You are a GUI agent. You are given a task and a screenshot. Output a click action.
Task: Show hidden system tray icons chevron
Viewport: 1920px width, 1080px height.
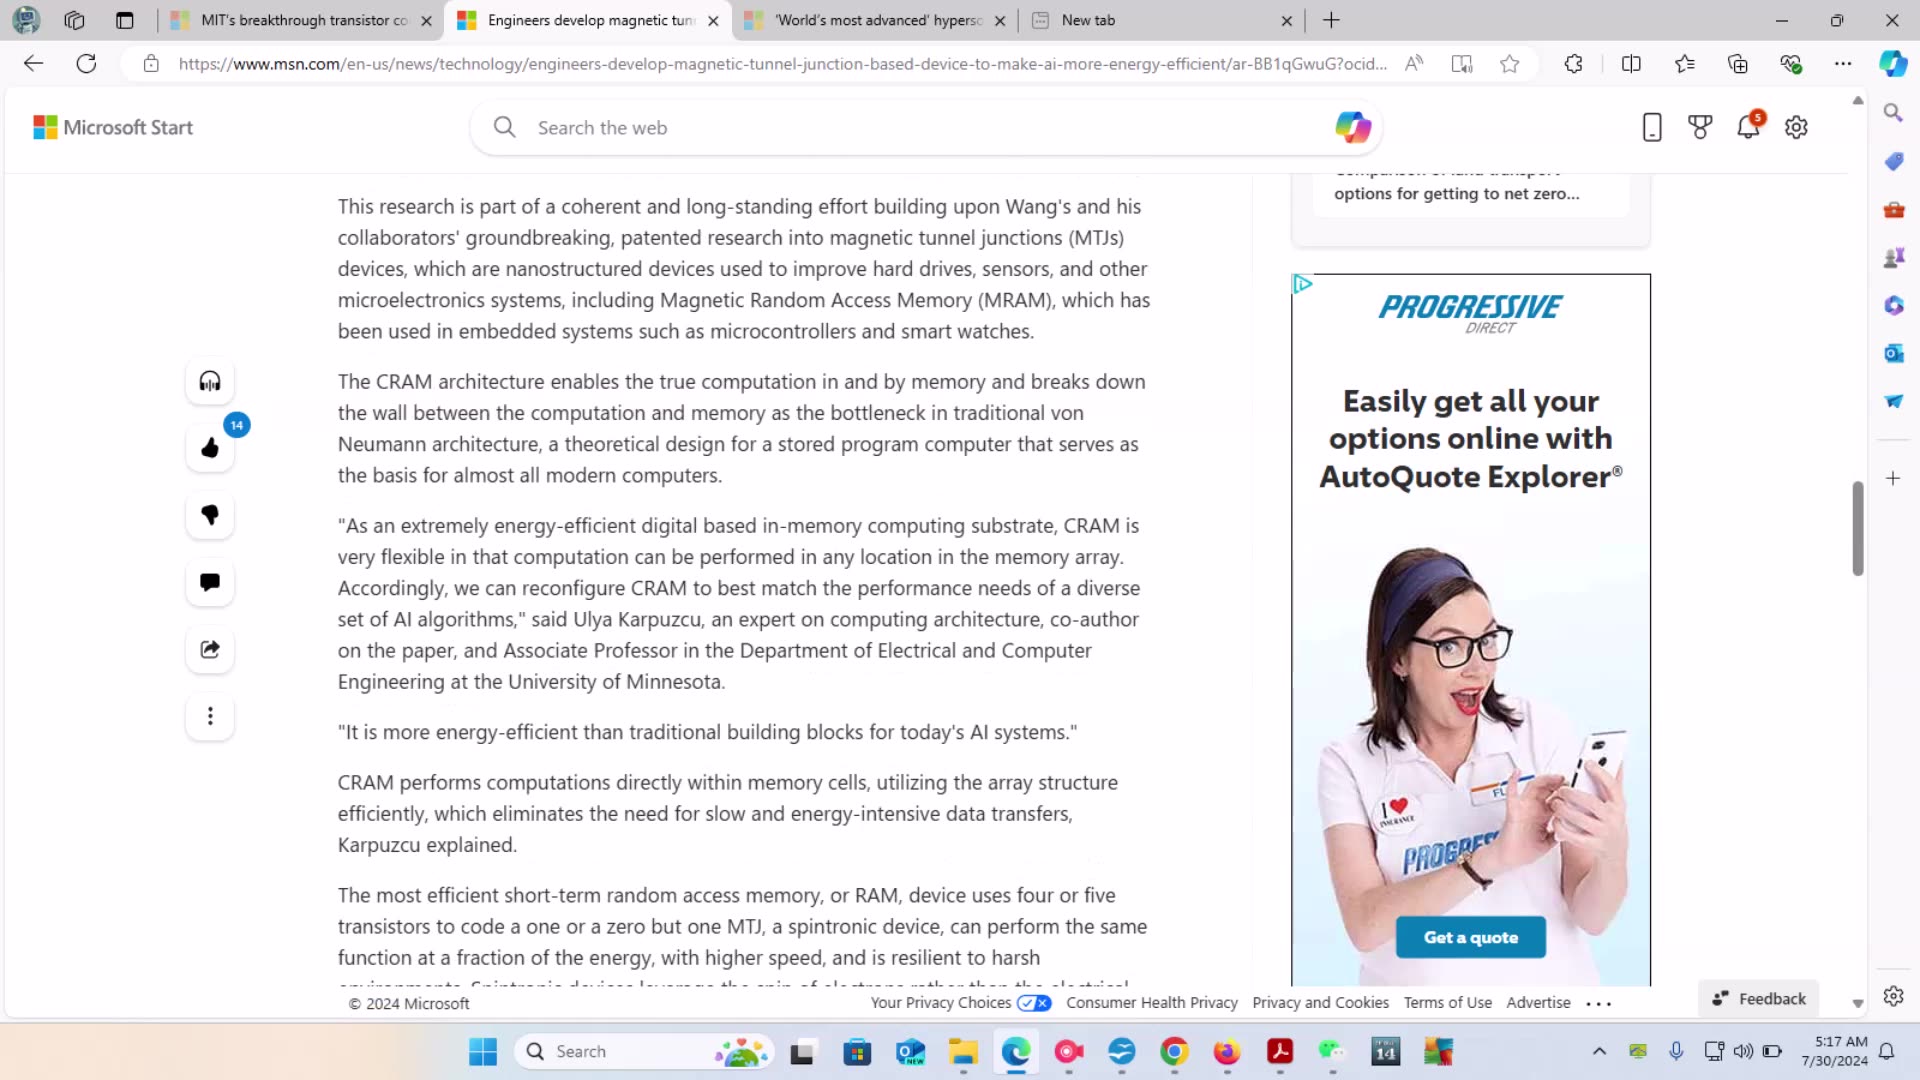point(1599,1051)
